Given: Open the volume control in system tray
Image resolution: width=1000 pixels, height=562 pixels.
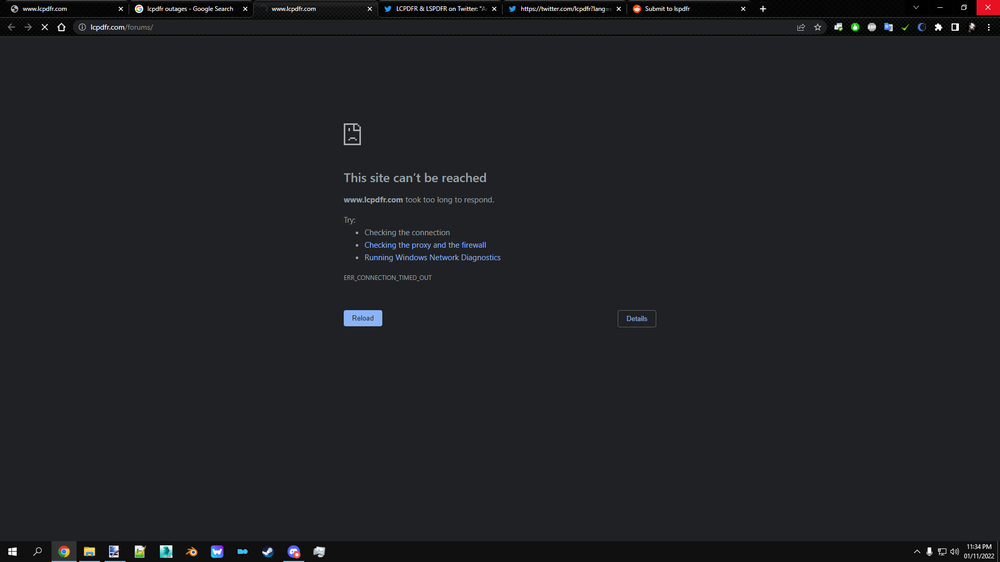Looking at the screenshot, I should [x=954, y=552].
